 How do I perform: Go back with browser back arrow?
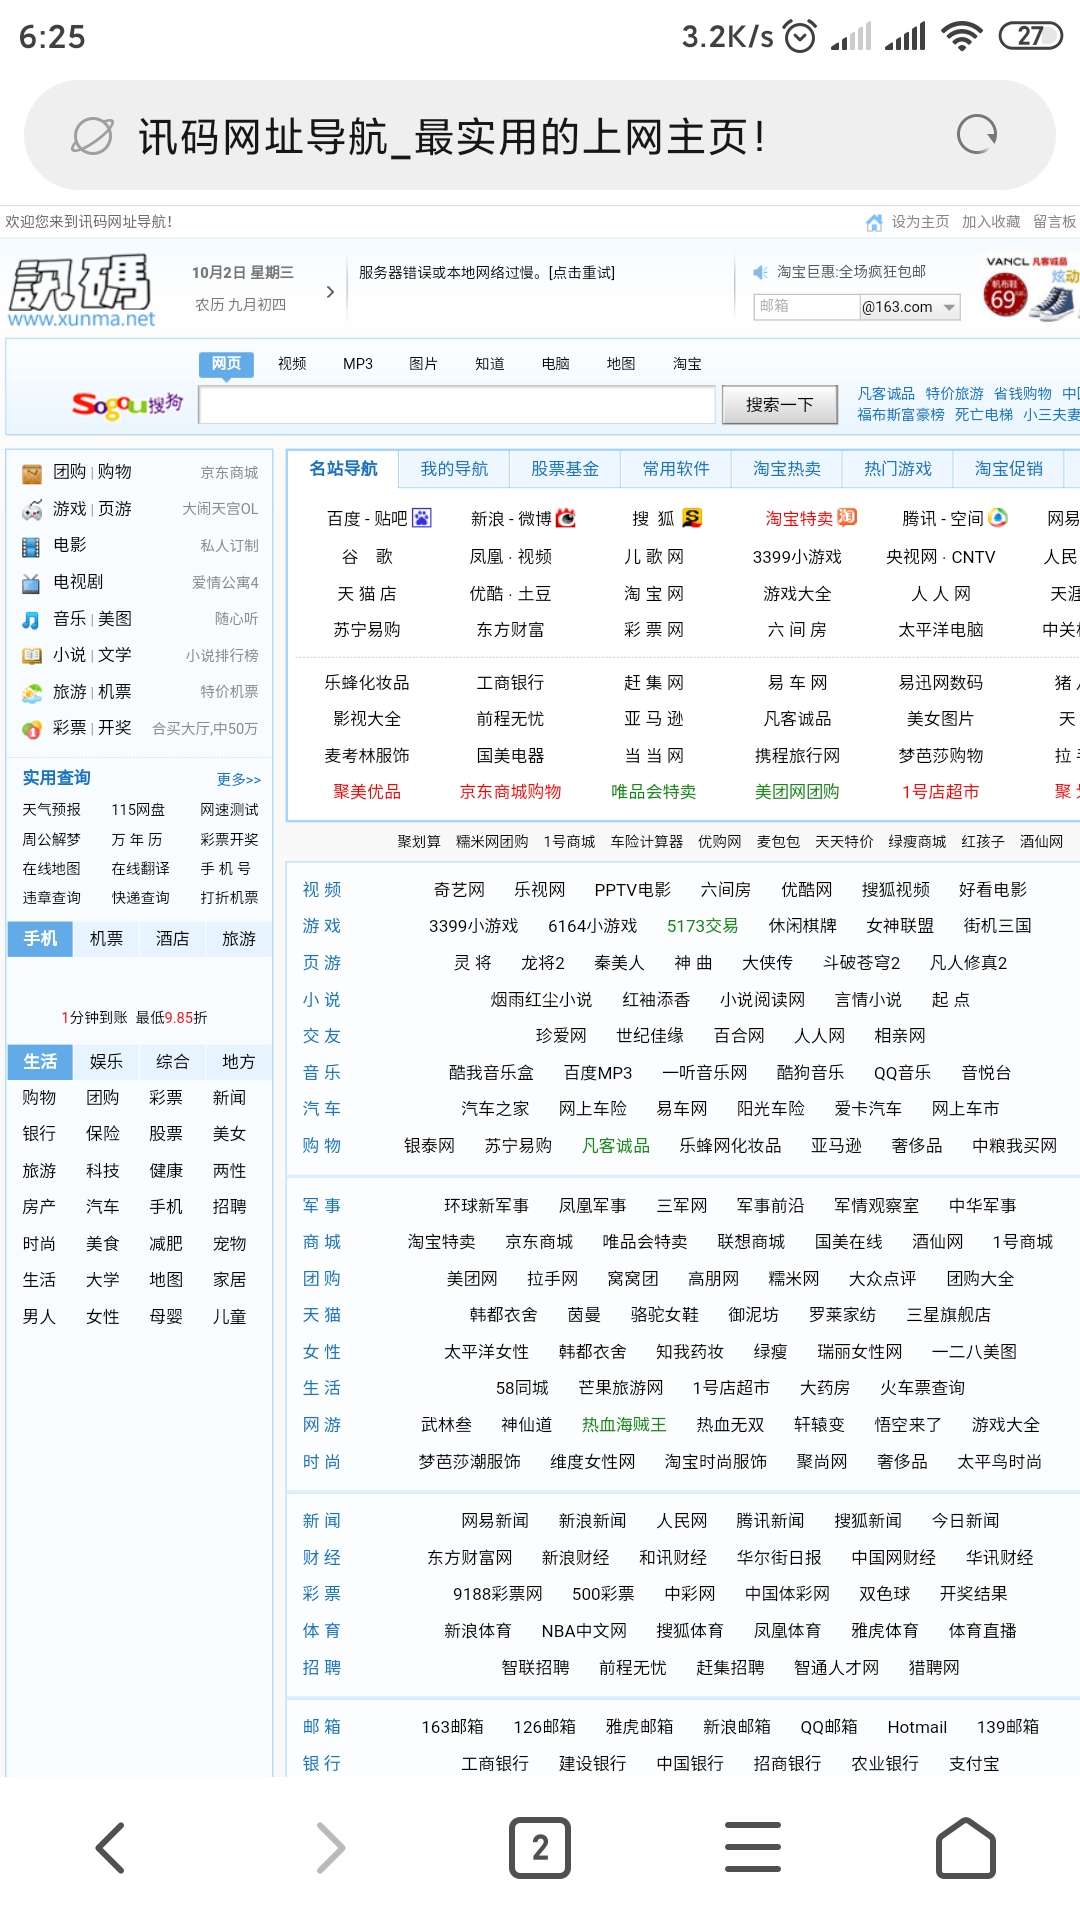(x=110, y=1848)
